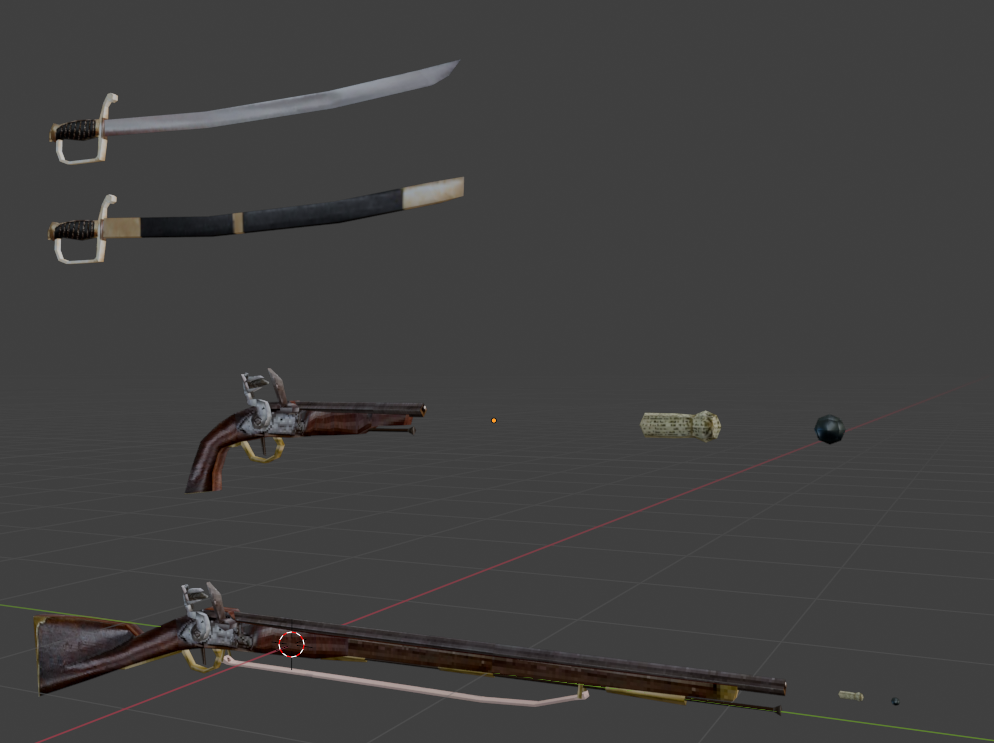
Task: Pick the large paper cartridge object
Action: (x=680, y=426)
